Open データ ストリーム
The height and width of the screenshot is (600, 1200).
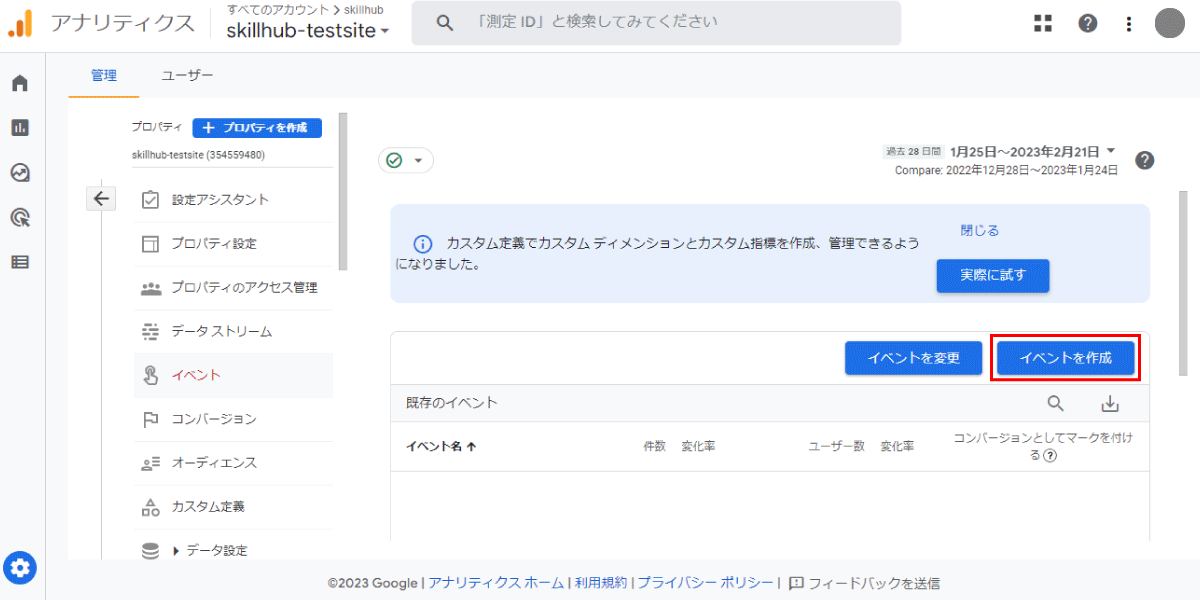pyautogui.click(x=233, y=331)
